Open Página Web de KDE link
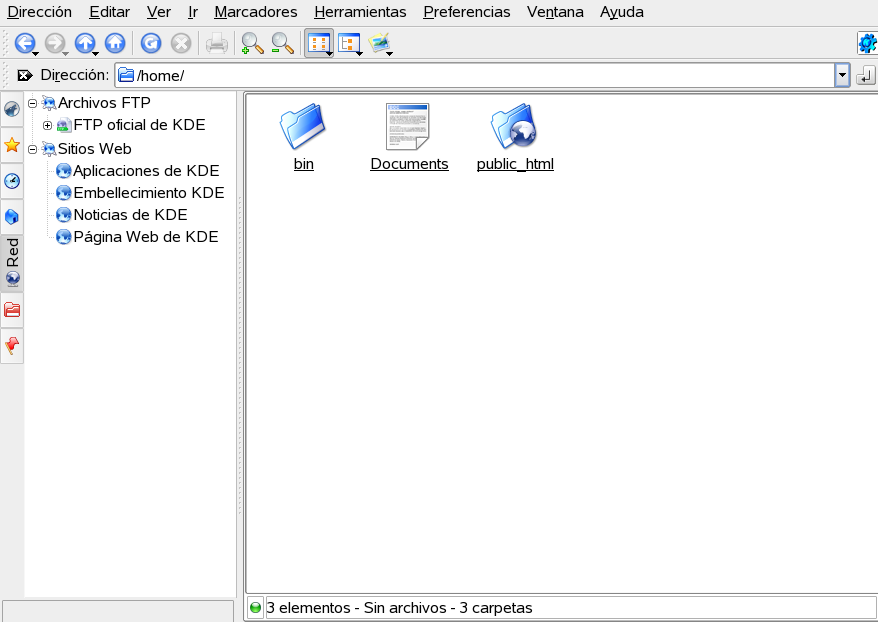Viewport: 878px width, 622px height. (x=146, y=237)
